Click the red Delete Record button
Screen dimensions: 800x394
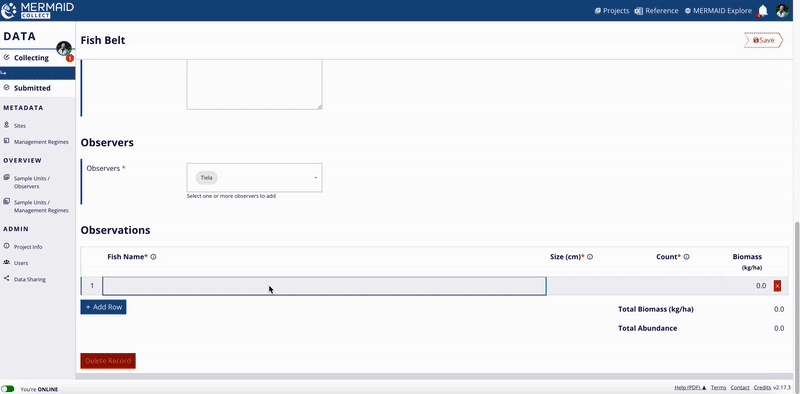pyautogui.click(x=108, y=361)
